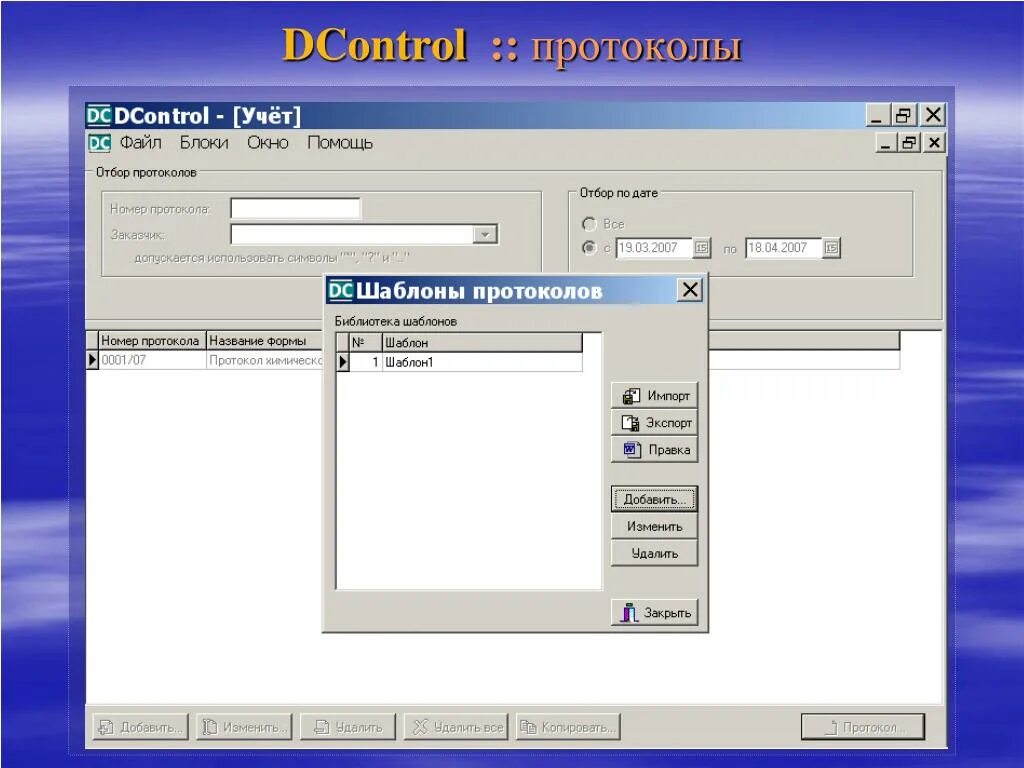Screen dimensions: 1024x768
Task: Click the Протокол... button at bottom right
Action: coord(863,727)
